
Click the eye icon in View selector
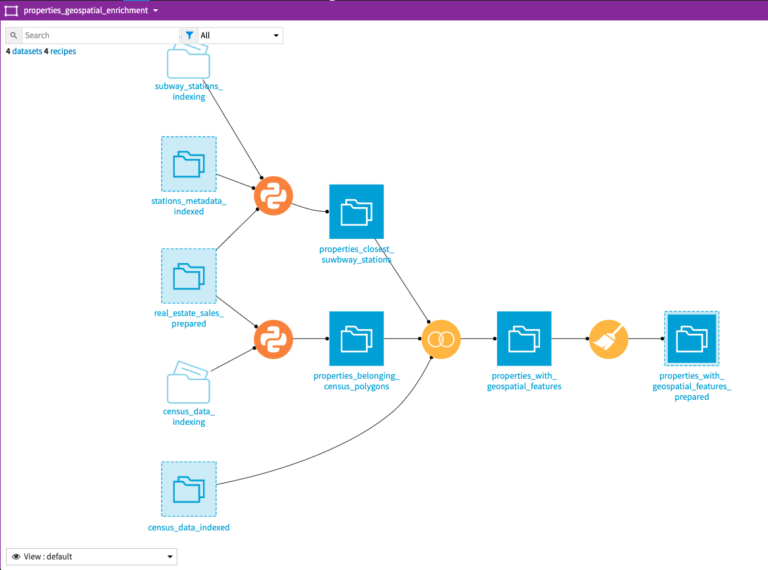pos(16,556)
